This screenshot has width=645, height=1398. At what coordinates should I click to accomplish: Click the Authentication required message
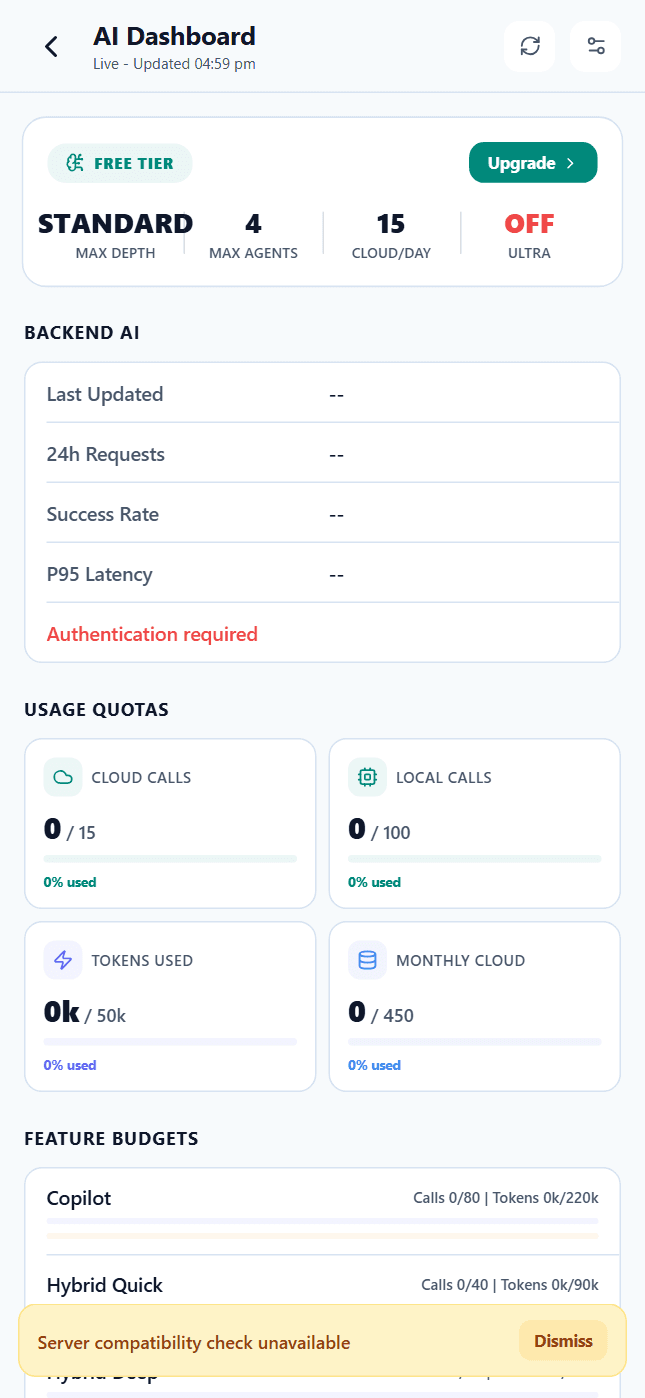[x=152, y=634]
